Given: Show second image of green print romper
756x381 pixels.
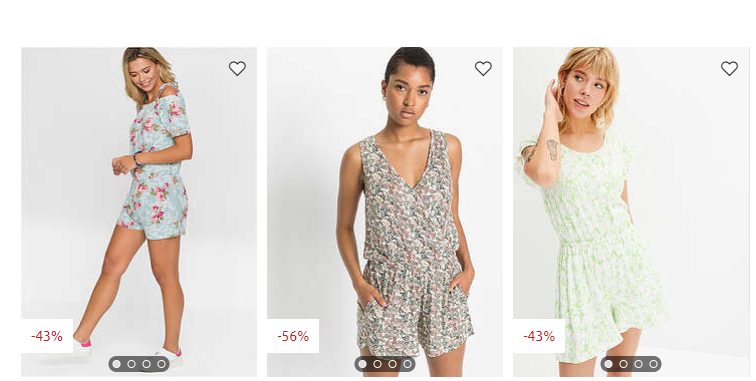Looking at the screenshot, I should (623, 364).
